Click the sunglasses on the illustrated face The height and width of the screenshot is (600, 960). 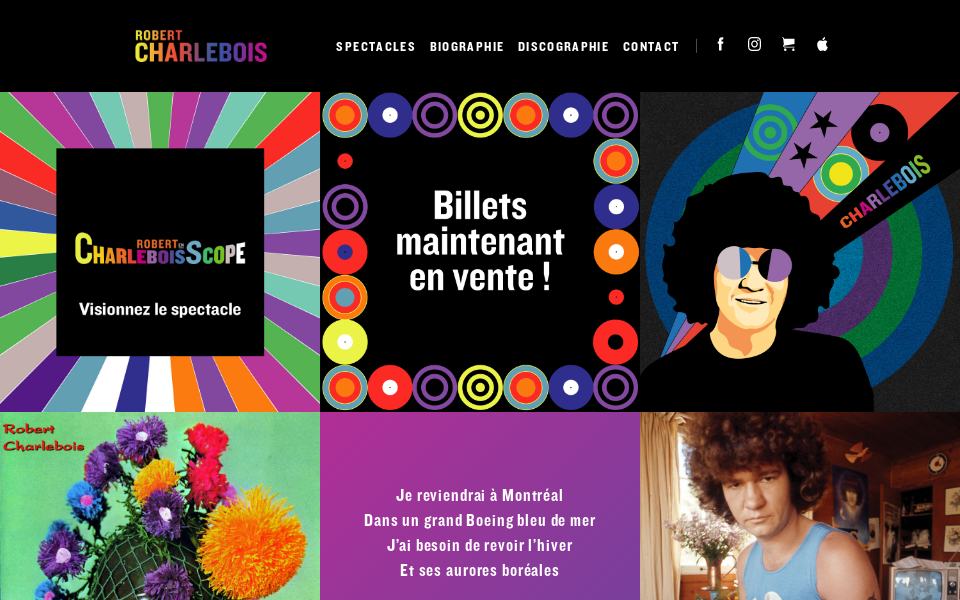click(x=754, y=263)
